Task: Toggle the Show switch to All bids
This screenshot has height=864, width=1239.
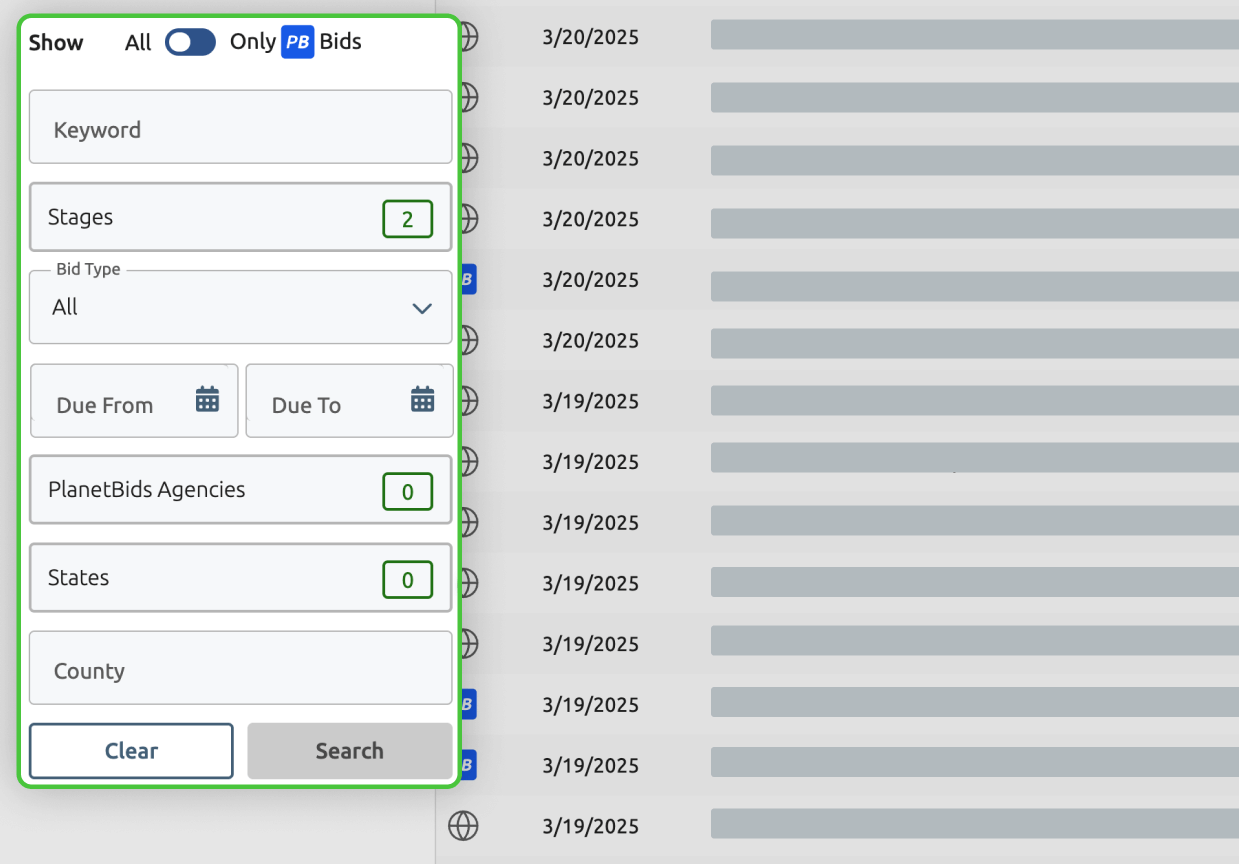Action: click(x=190, y=42)
